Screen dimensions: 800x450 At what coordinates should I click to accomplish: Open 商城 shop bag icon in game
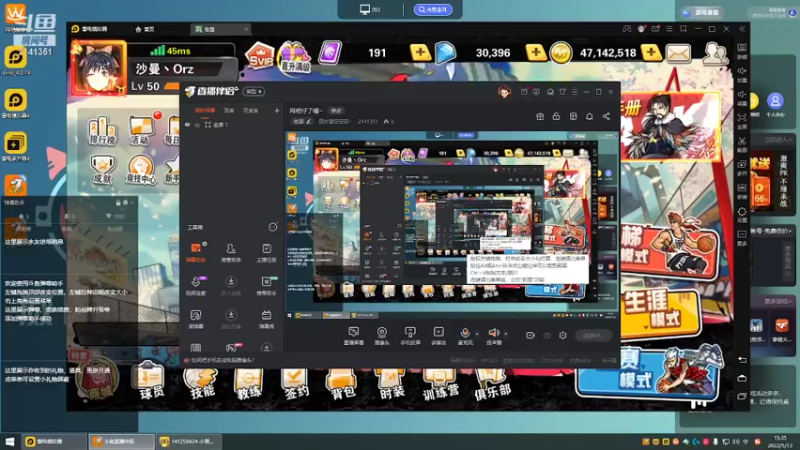98,380
